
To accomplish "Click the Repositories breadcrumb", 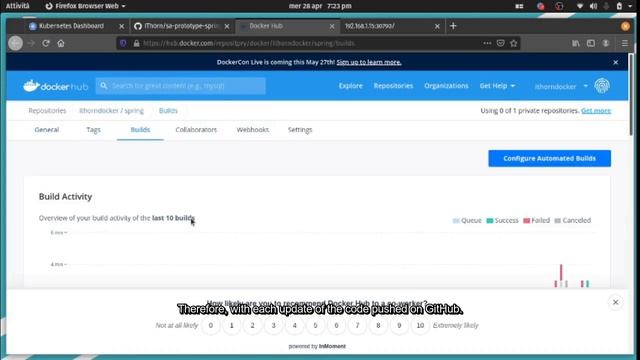I will click(x=47, y=111).
